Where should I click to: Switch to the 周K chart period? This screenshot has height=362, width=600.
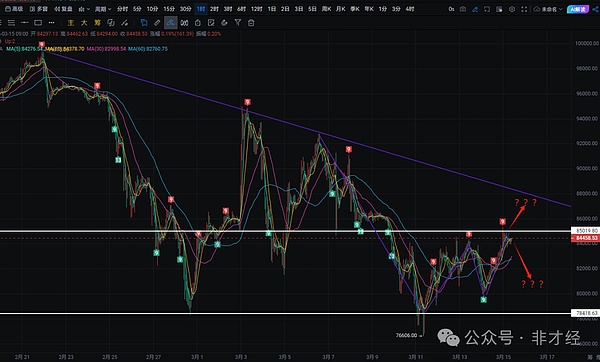coord(326,9)
